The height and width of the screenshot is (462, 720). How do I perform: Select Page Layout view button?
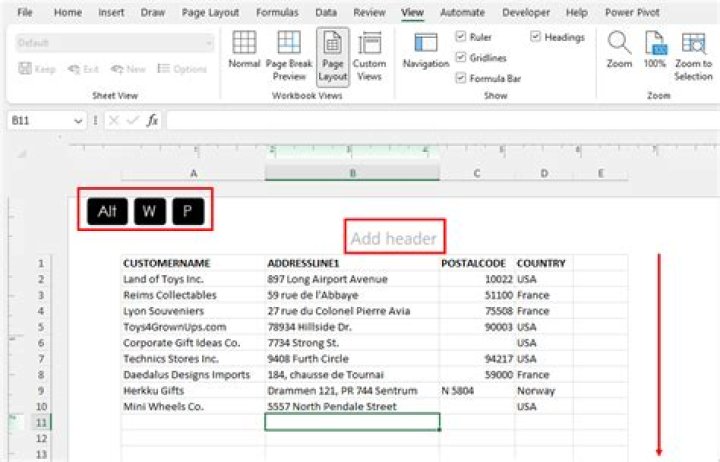tap(332, 57)
